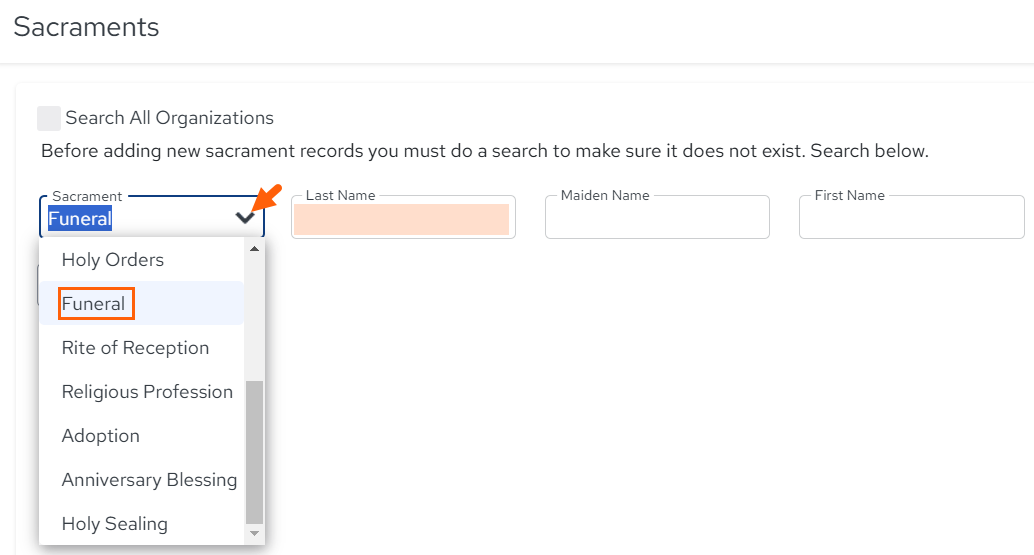Viewport: 1034px width, 555px height.
Task: Choose Anniversary Blessing from the list
Action: [x=142, y=480]
